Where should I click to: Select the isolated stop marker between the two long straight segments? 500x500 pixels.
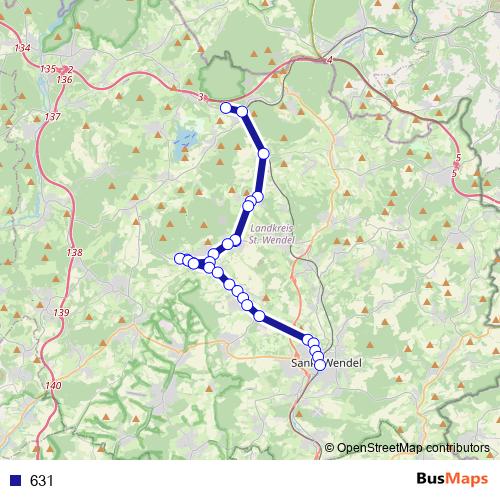click(x=264, y=154)
